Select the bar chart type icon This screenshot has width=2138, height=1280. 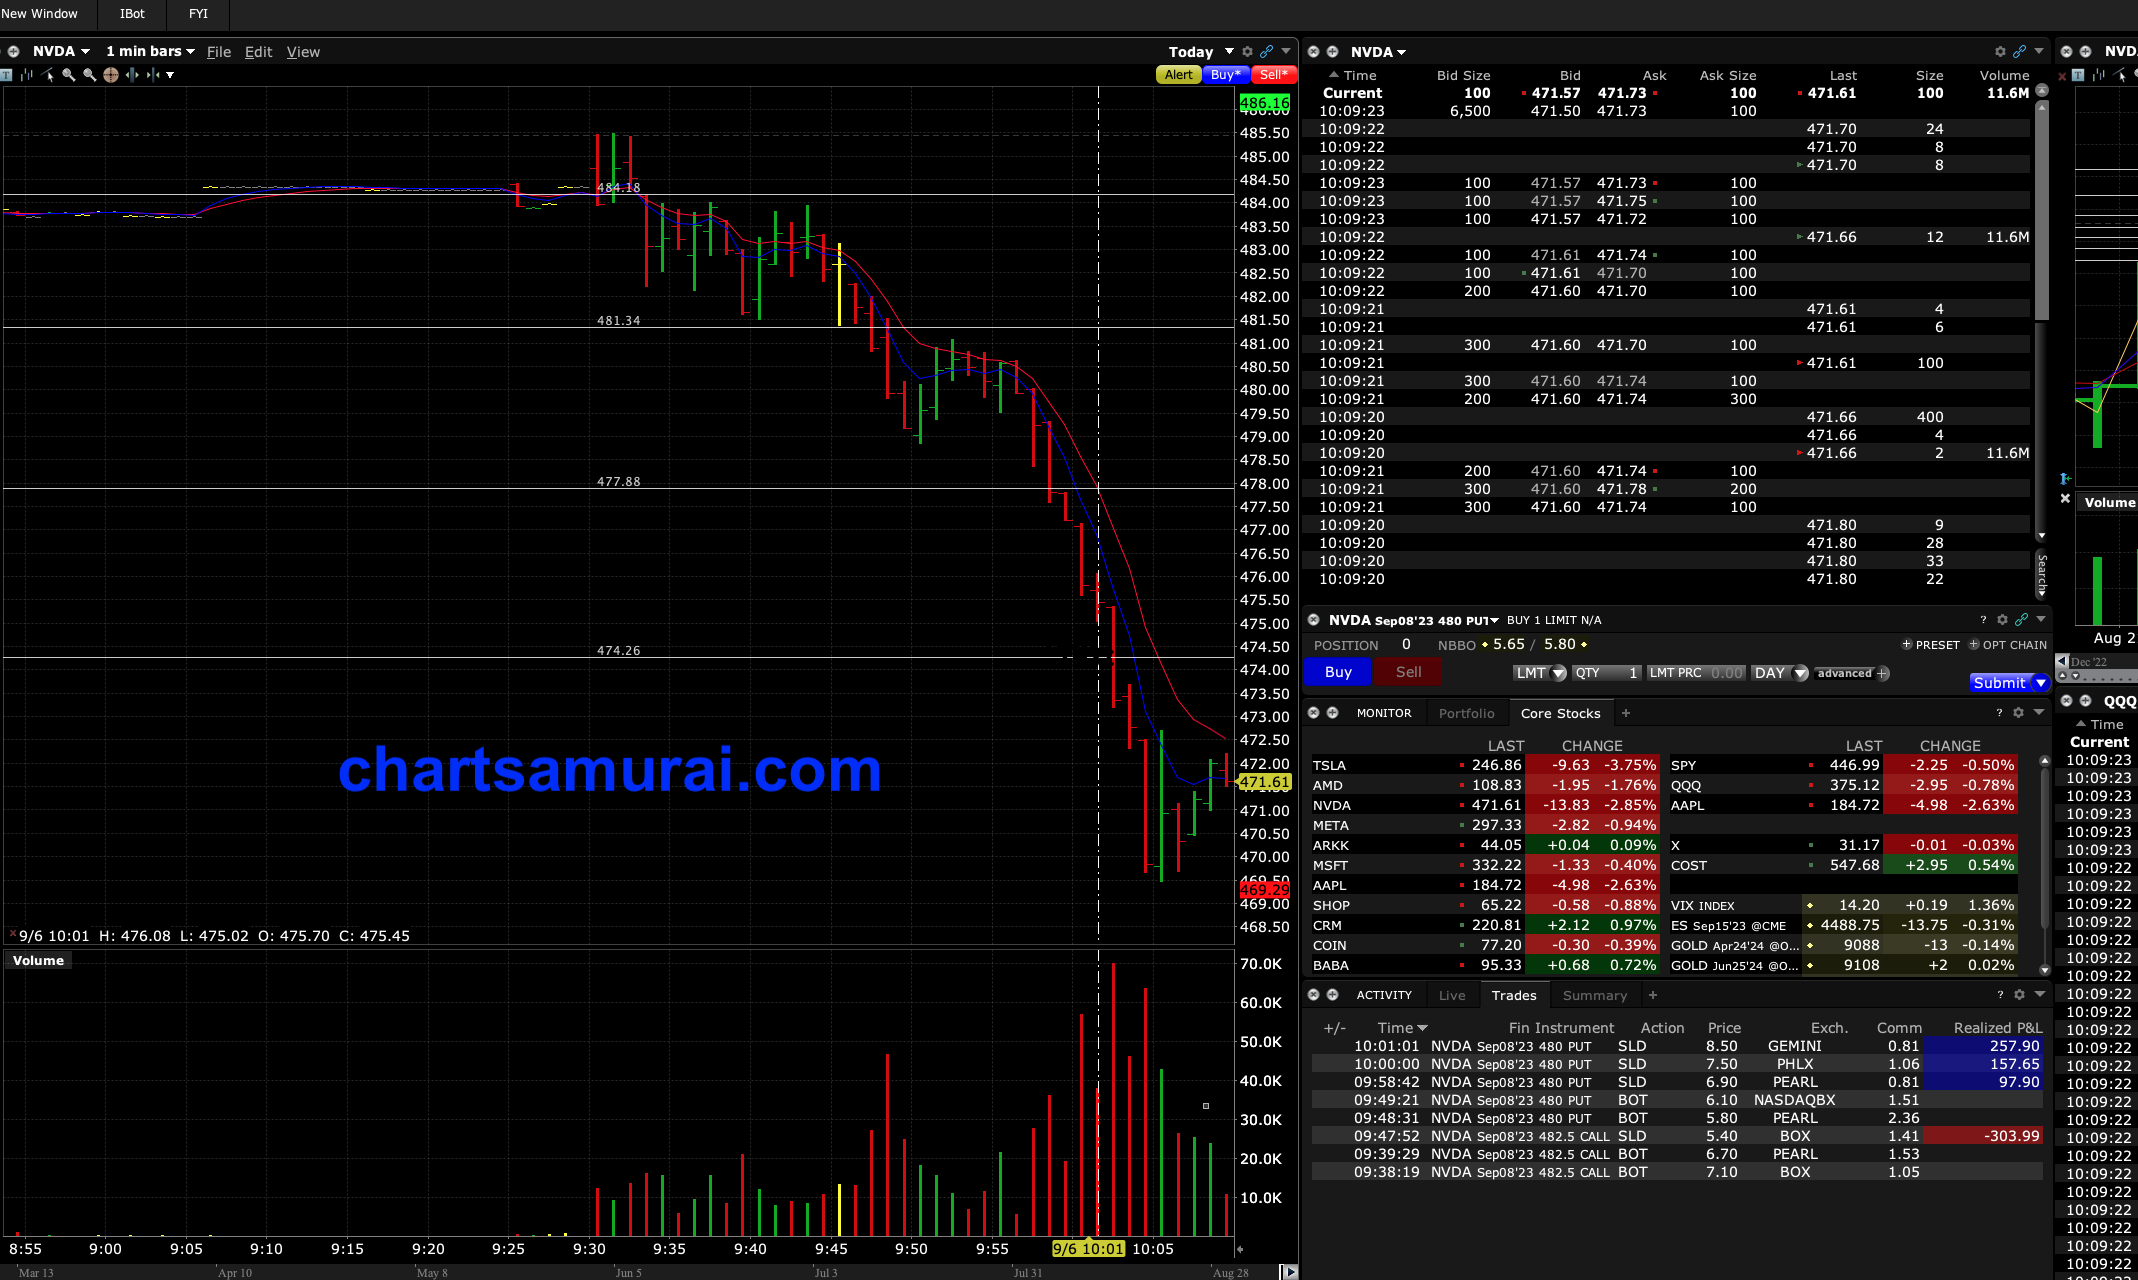27,75
